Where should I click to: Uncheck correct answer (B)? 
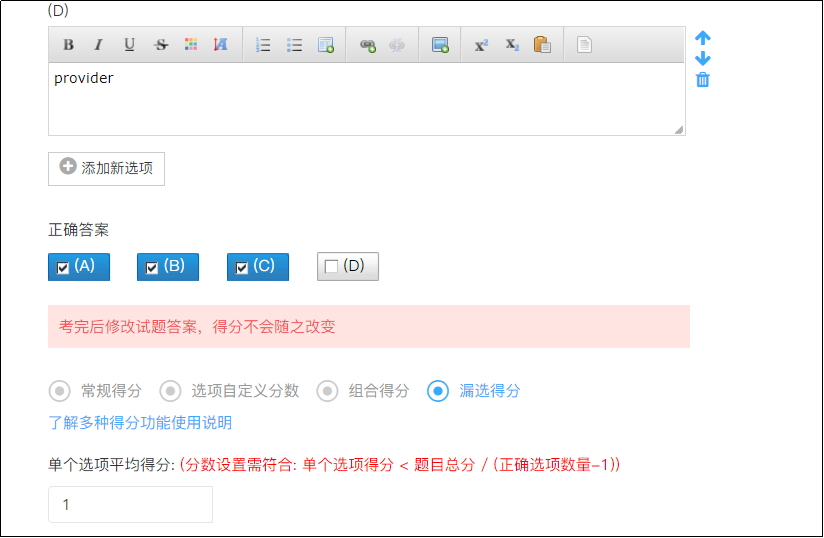click(x=168, y=267)
